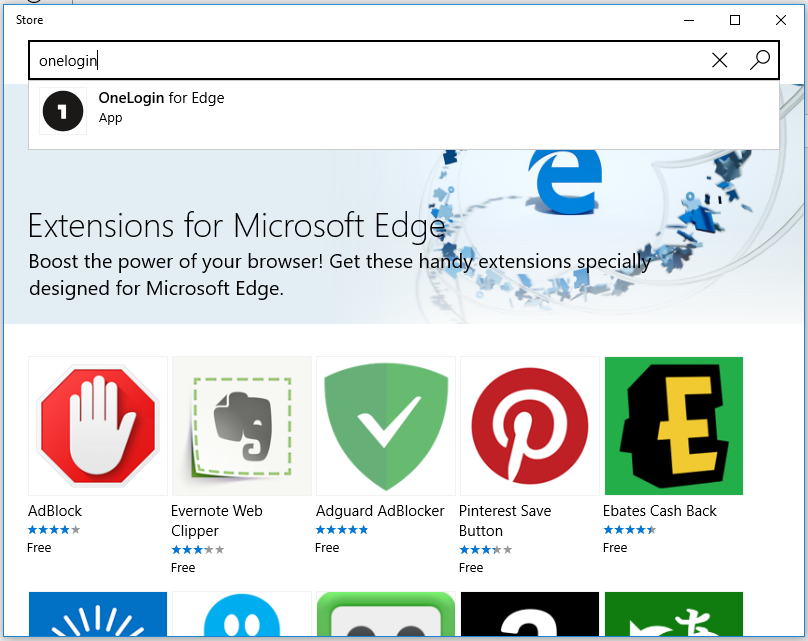808x641 pixels.
Task: Click the magnifying glass search icon
Action: click(760, 60)
